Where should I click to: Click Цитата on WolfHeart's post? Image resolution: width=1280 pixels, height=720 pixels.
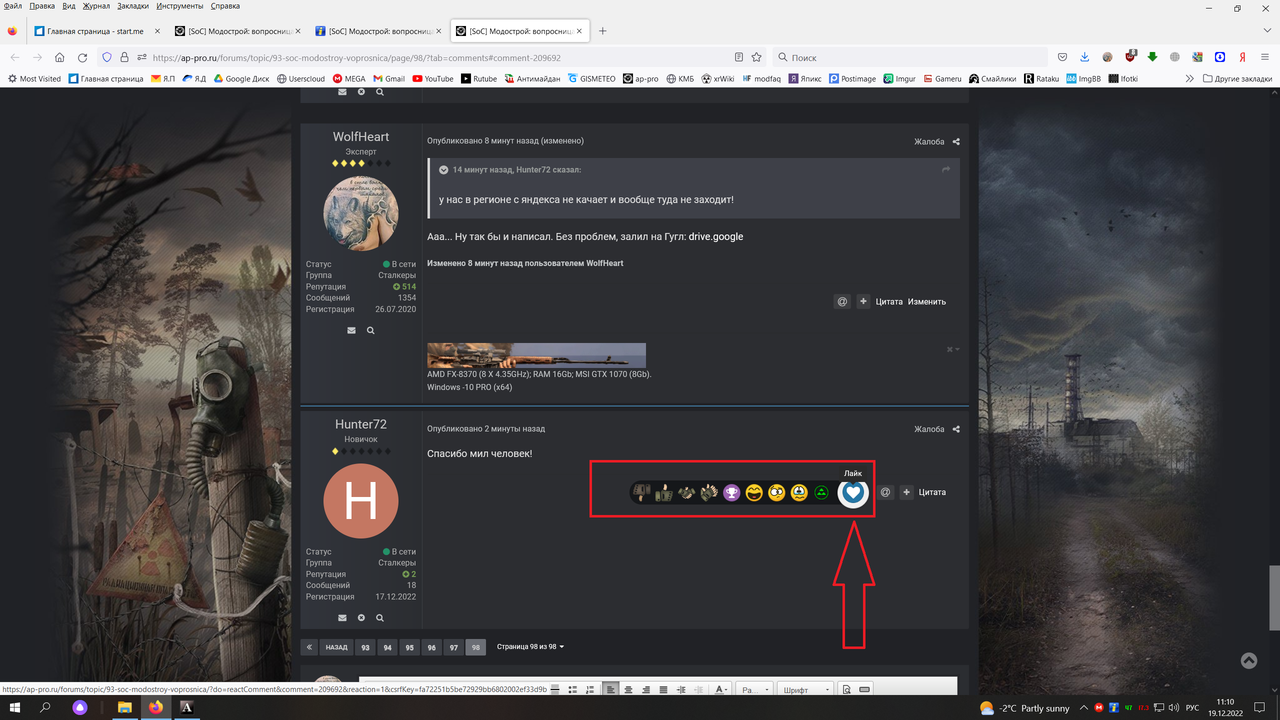point(889,301)
